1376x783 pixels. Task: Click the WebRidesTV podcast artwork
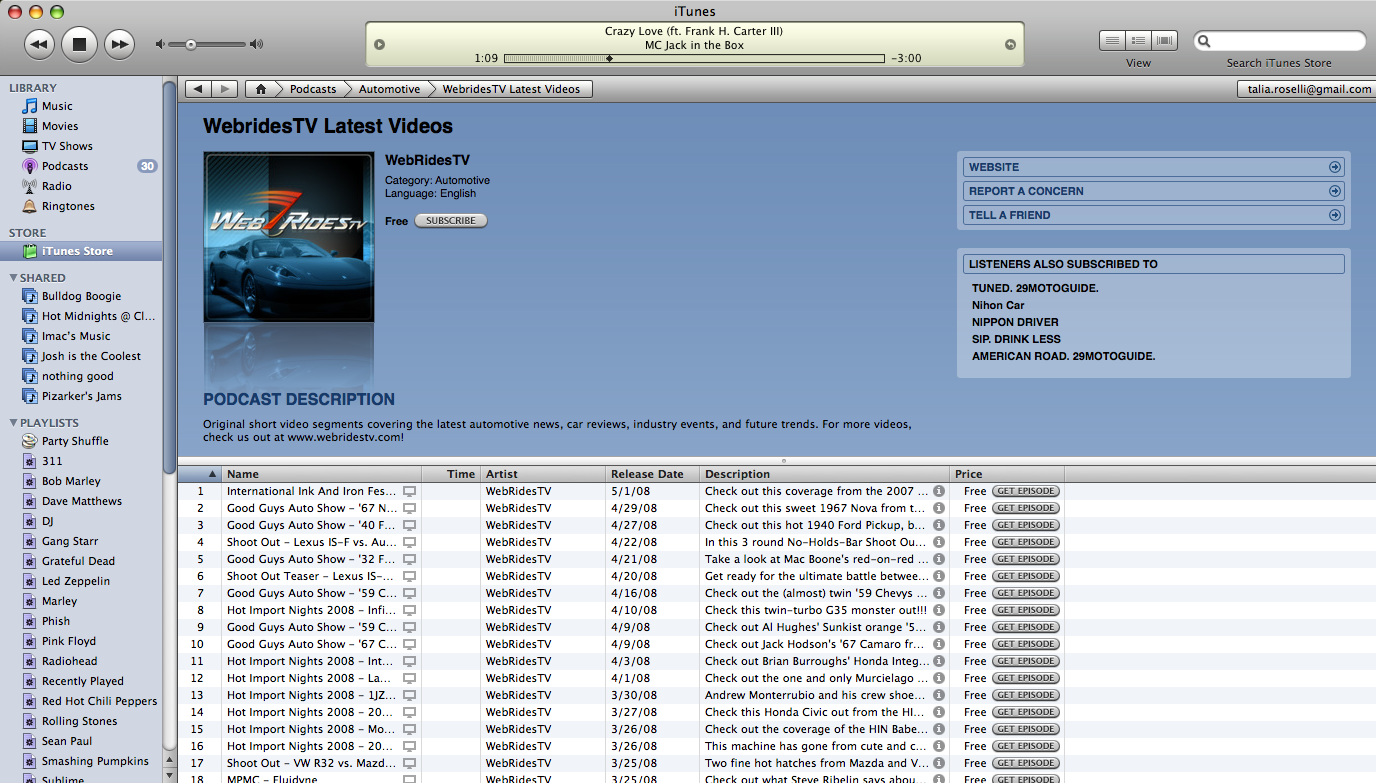289,237
